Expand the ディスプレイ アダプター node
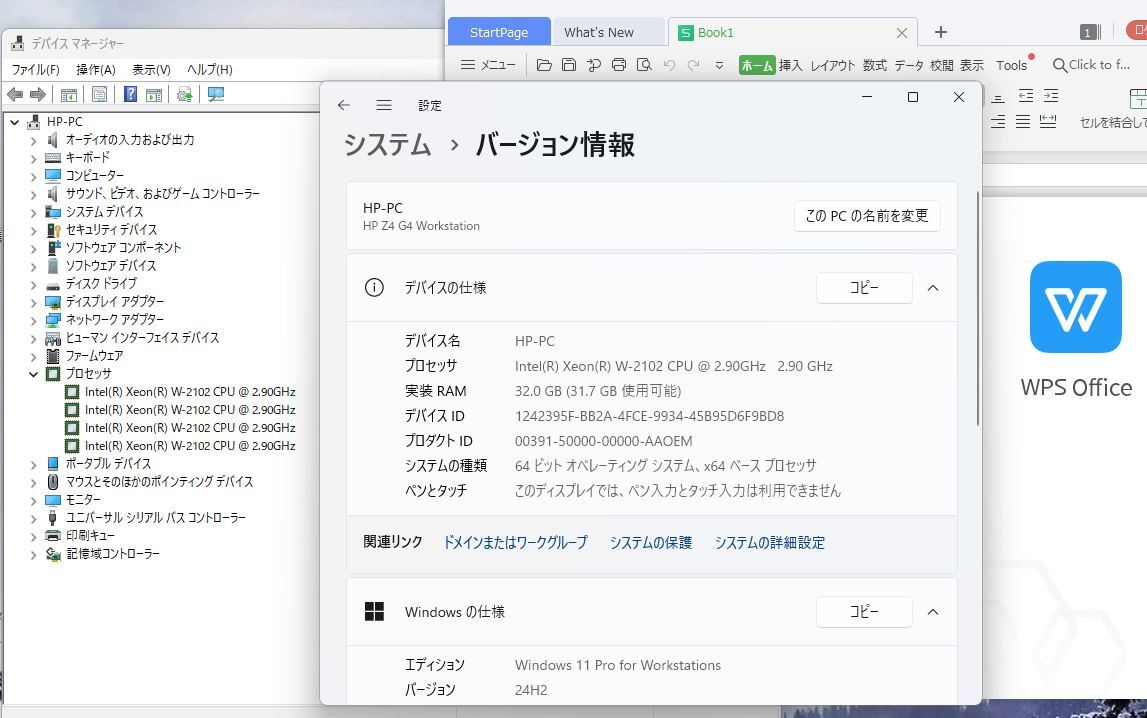Viewport: 1147px width, 718px height. click(33, 302)
